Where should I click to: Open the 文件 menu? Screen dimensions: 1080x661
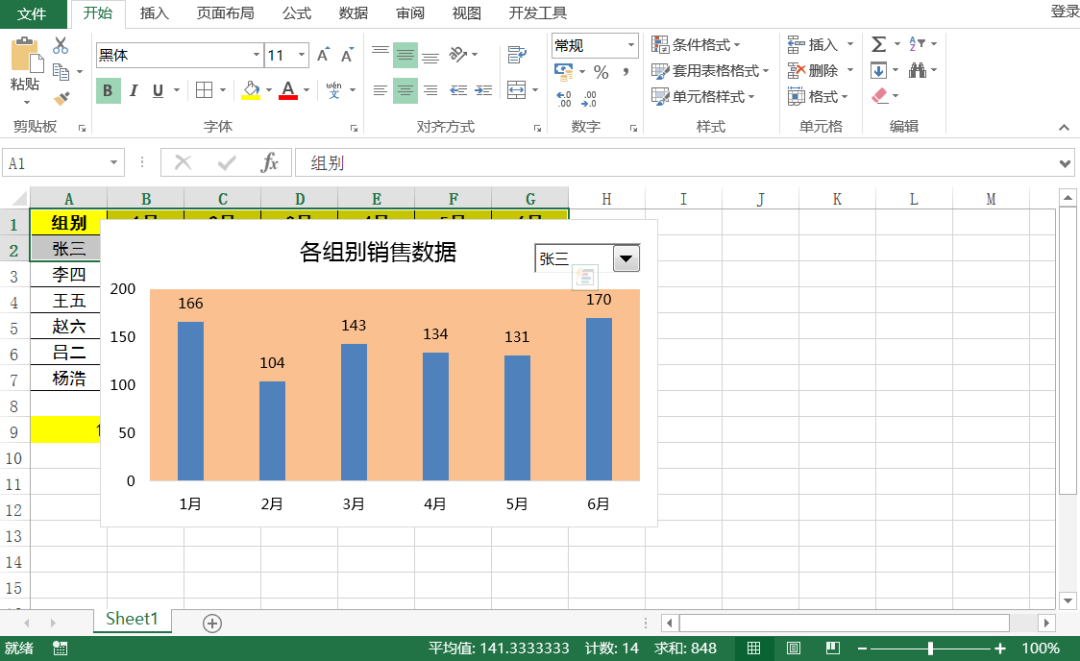[x=32, y=14]
